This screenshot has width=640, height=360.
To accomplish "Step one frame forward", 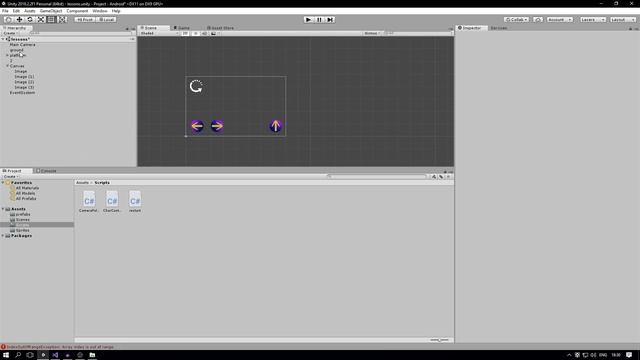I will (330, 20).
